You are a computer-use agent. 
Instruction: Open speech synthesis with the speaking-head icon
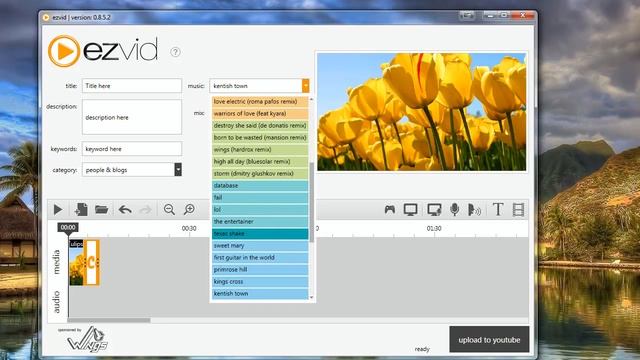point(474,210)
